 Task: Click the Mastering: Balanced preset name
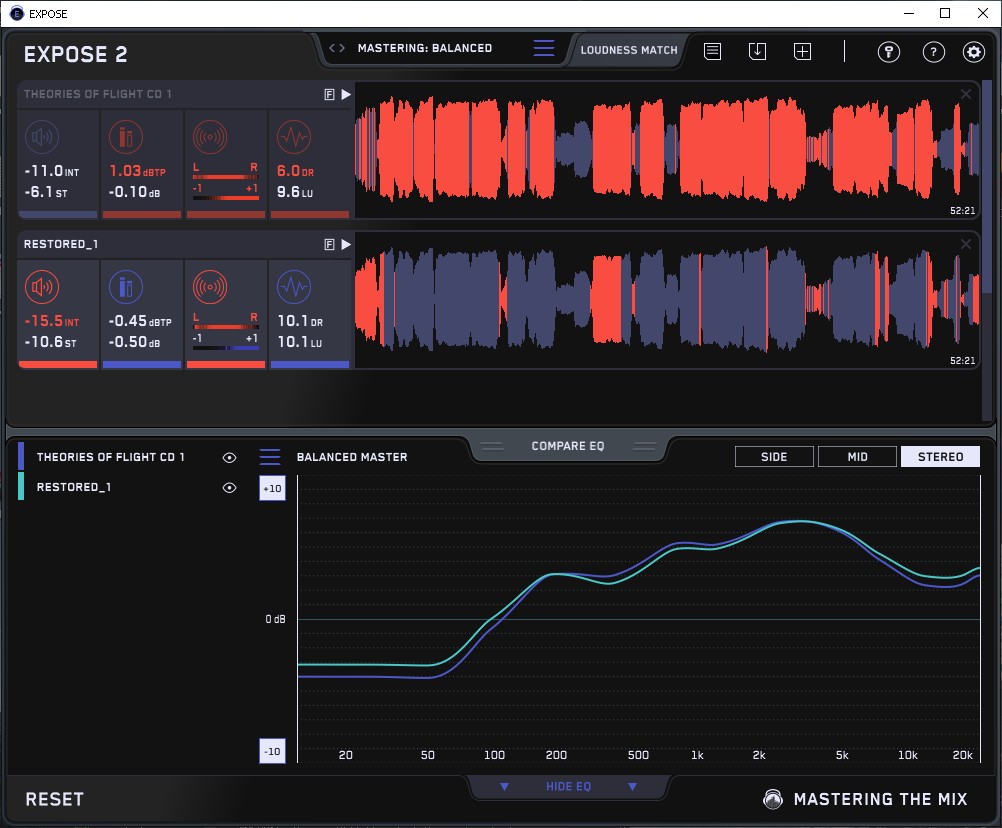tap(425, 48)
